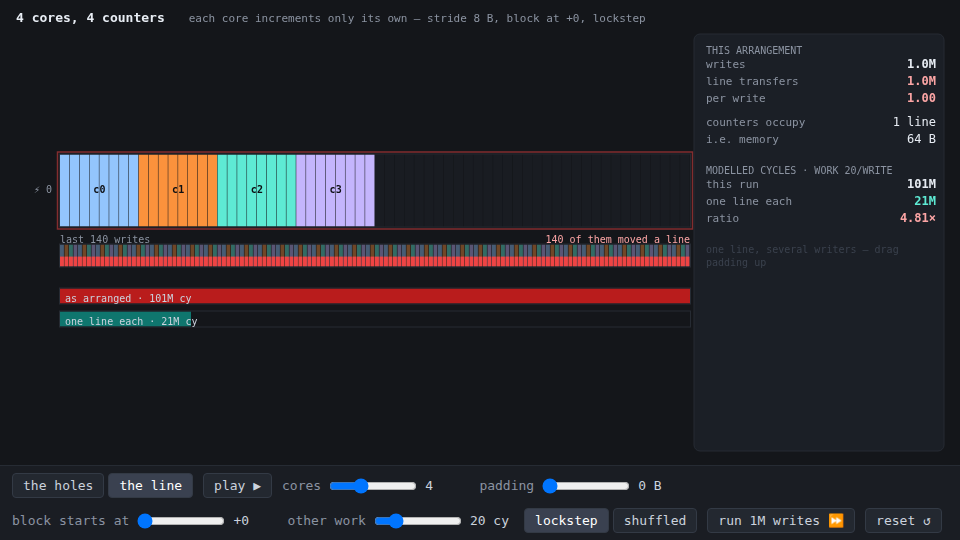Viewport: 960px width, 540px height.
Task: Reset the simulation
Action: pos(903,520)
